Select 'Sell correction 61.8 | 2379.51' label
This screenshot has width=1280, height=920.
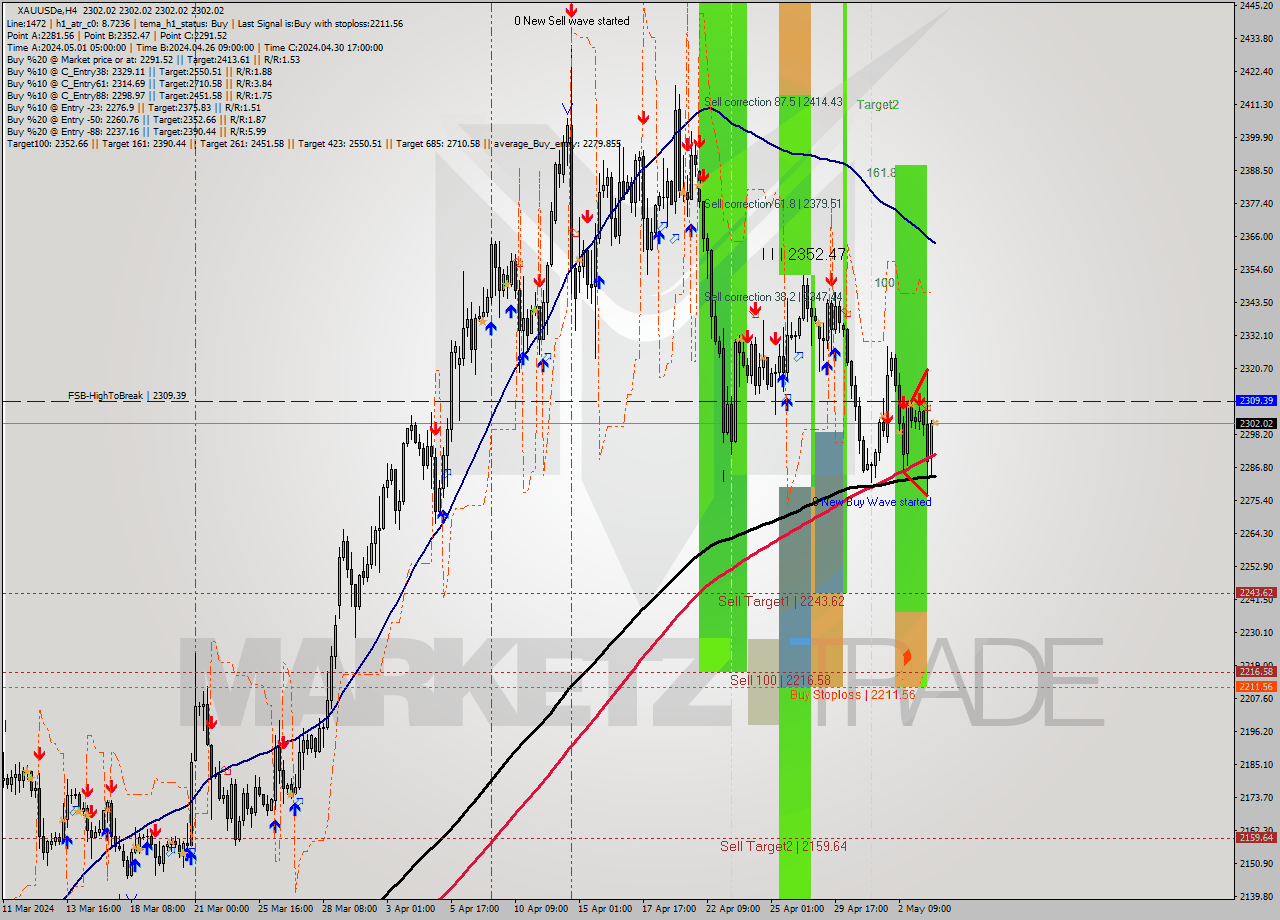773,204
